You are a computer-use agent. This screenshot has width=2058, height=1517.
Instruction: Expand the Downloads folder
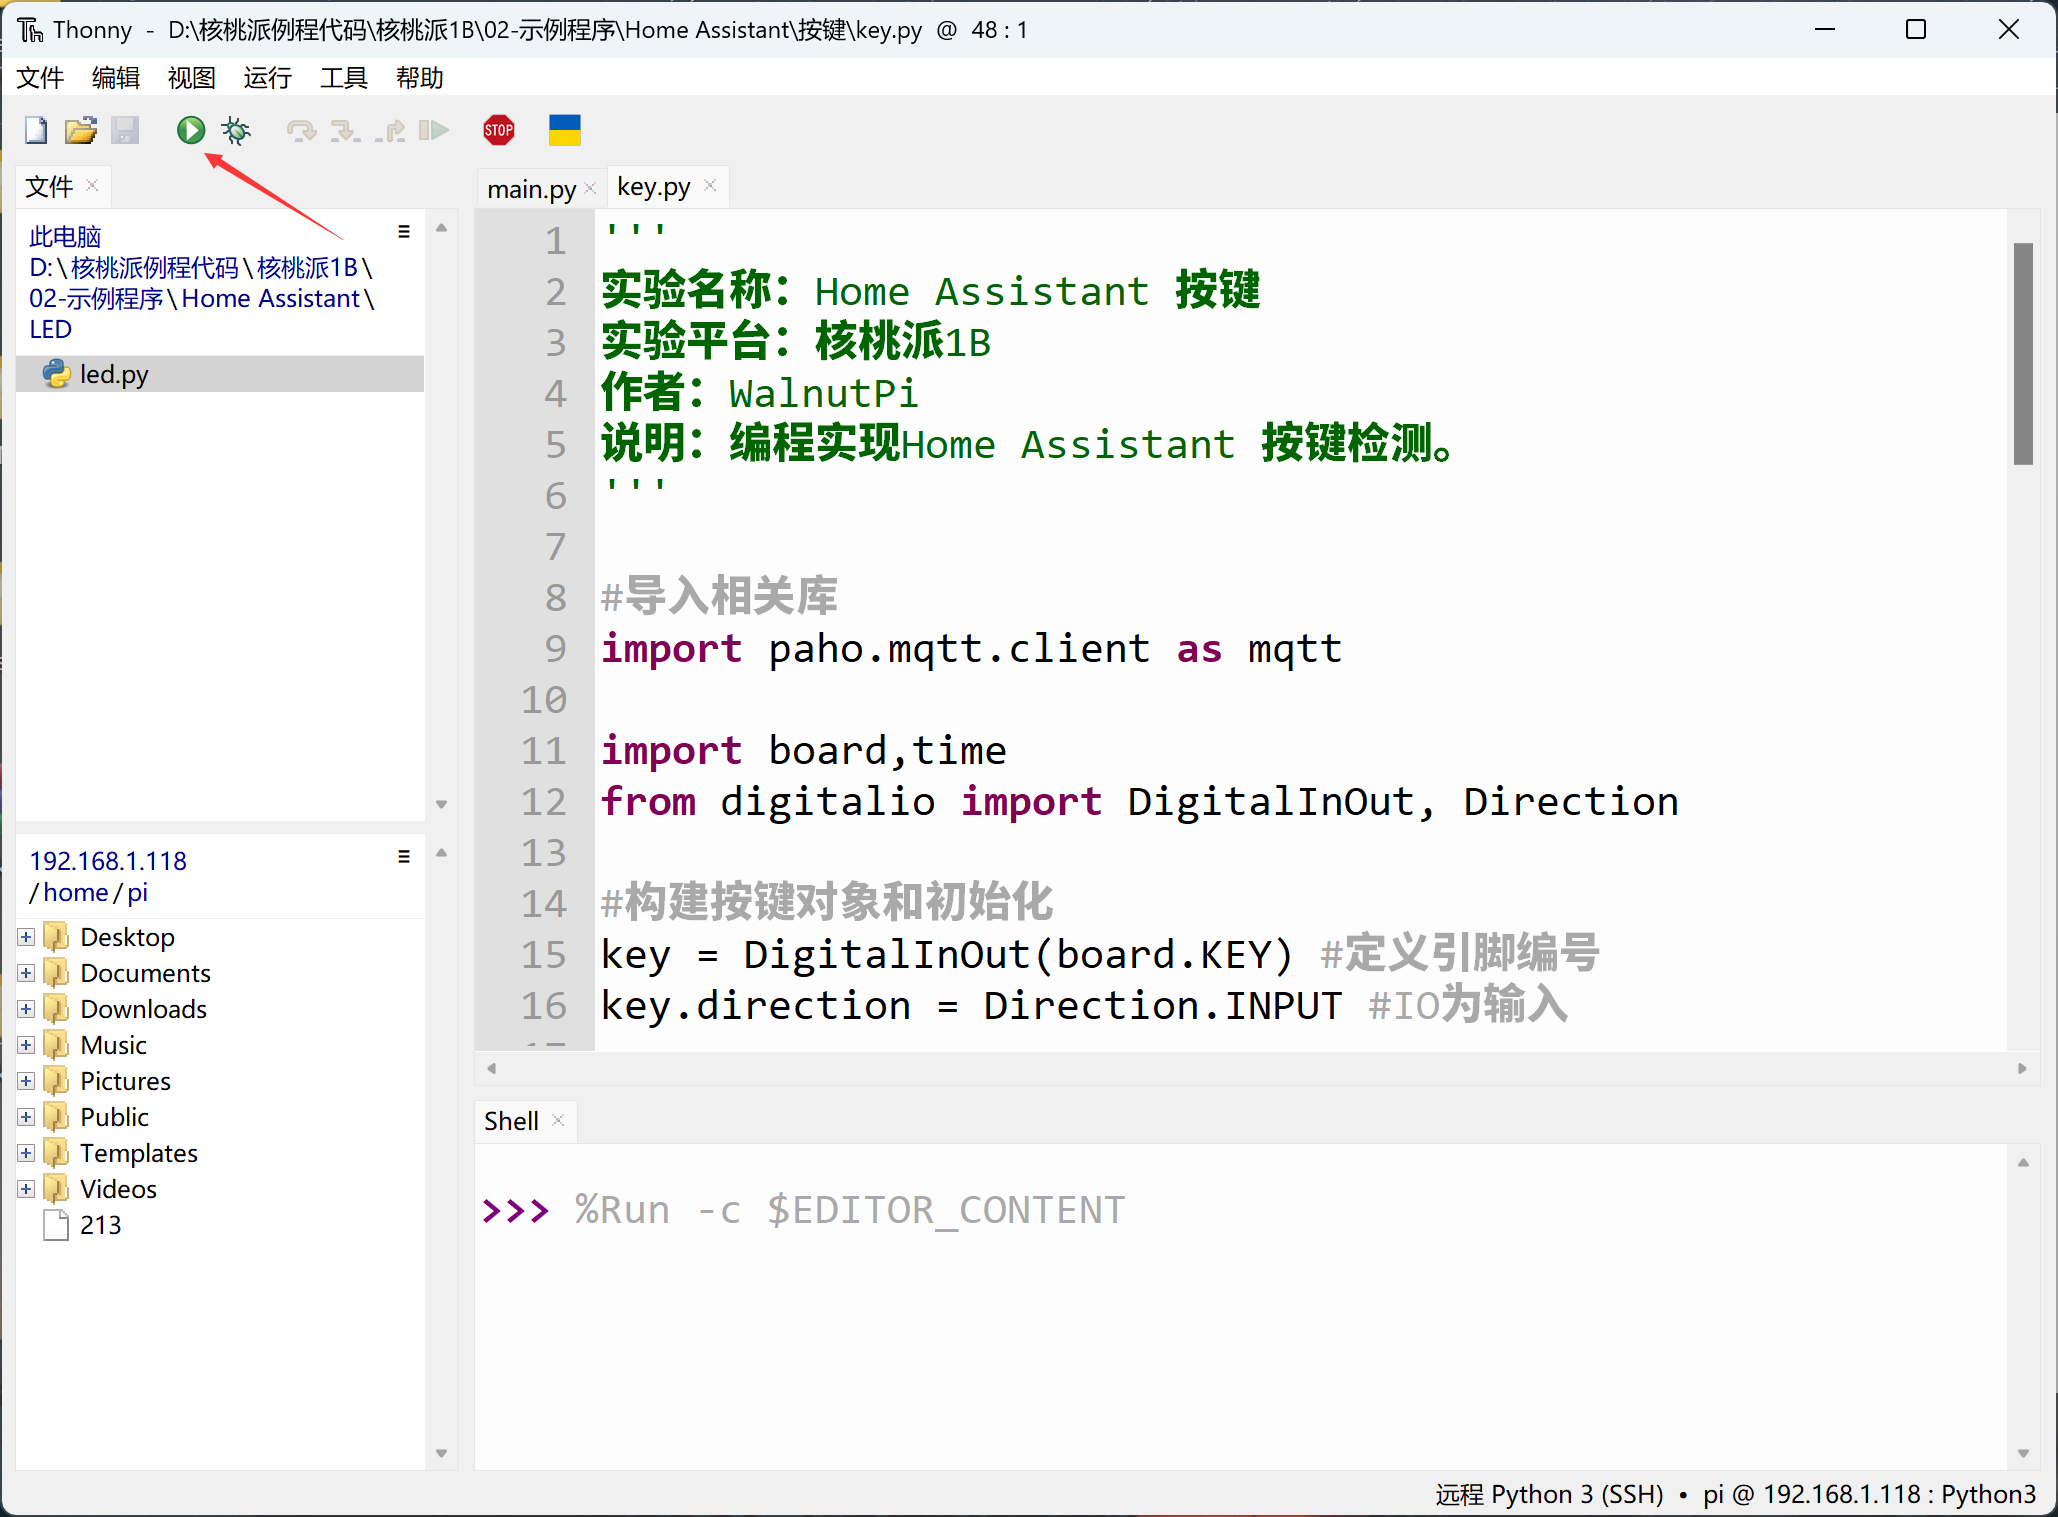[26, 1009]
